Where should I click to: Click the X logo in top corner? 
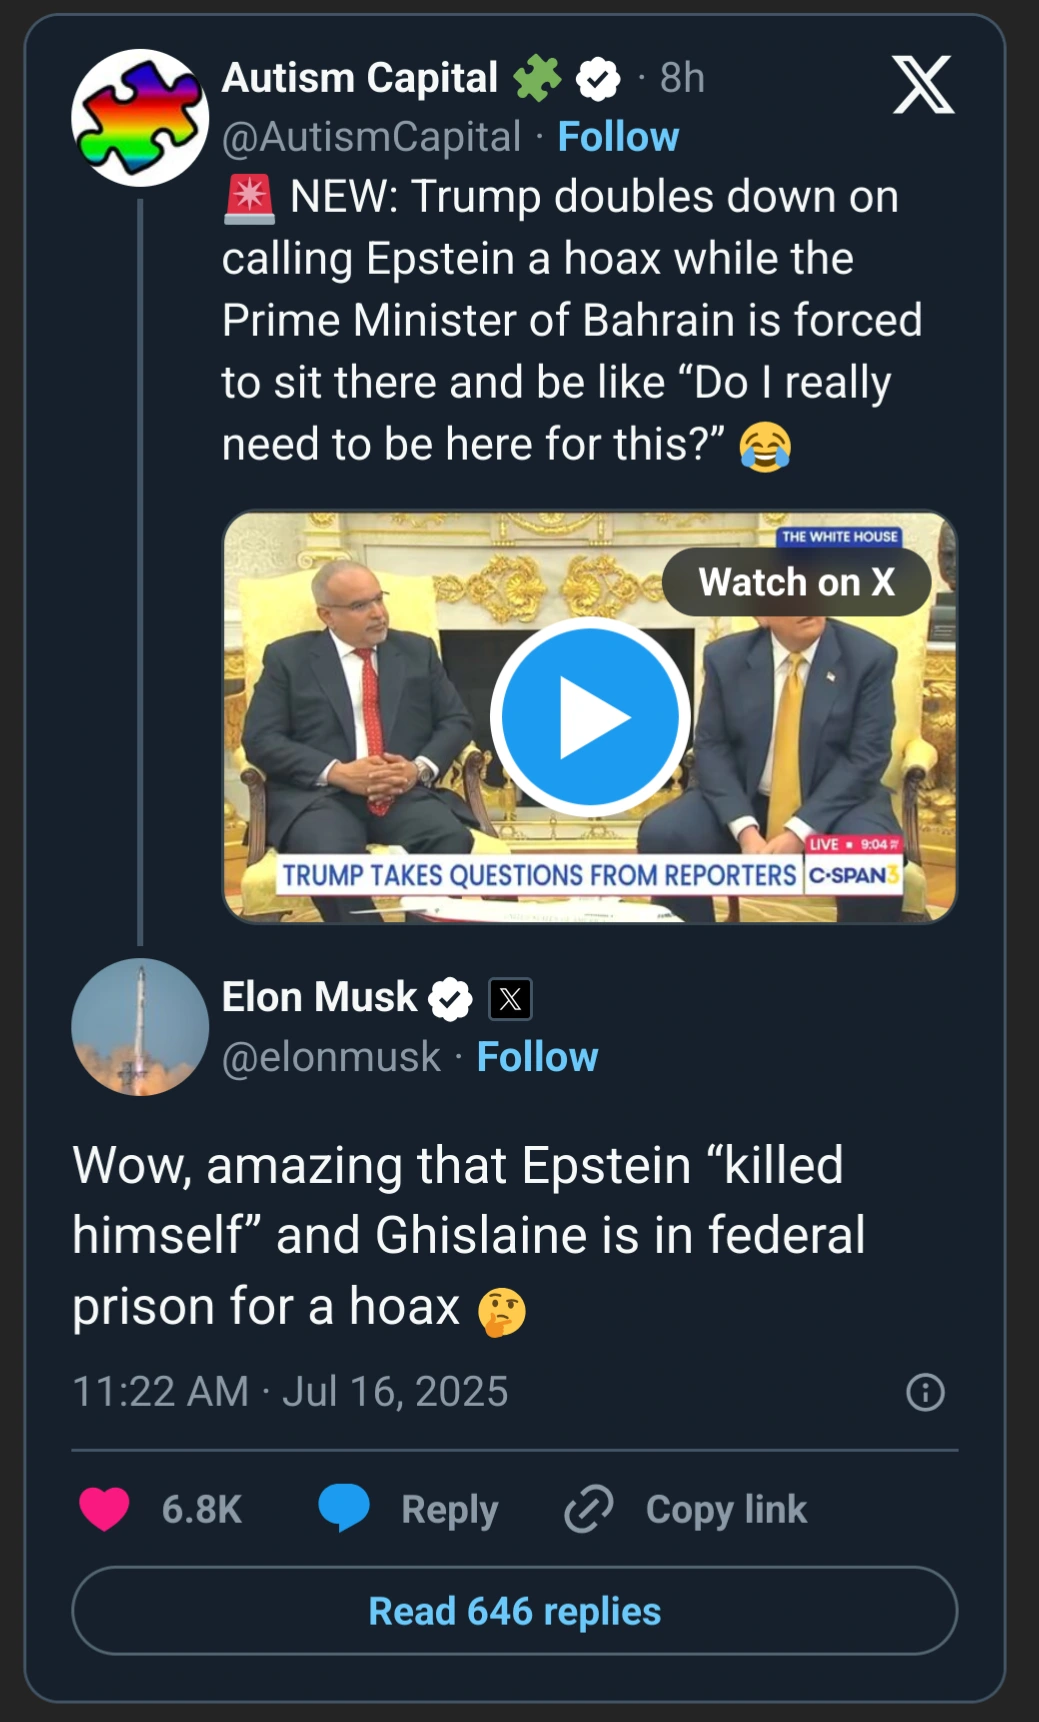click(922, 84)
